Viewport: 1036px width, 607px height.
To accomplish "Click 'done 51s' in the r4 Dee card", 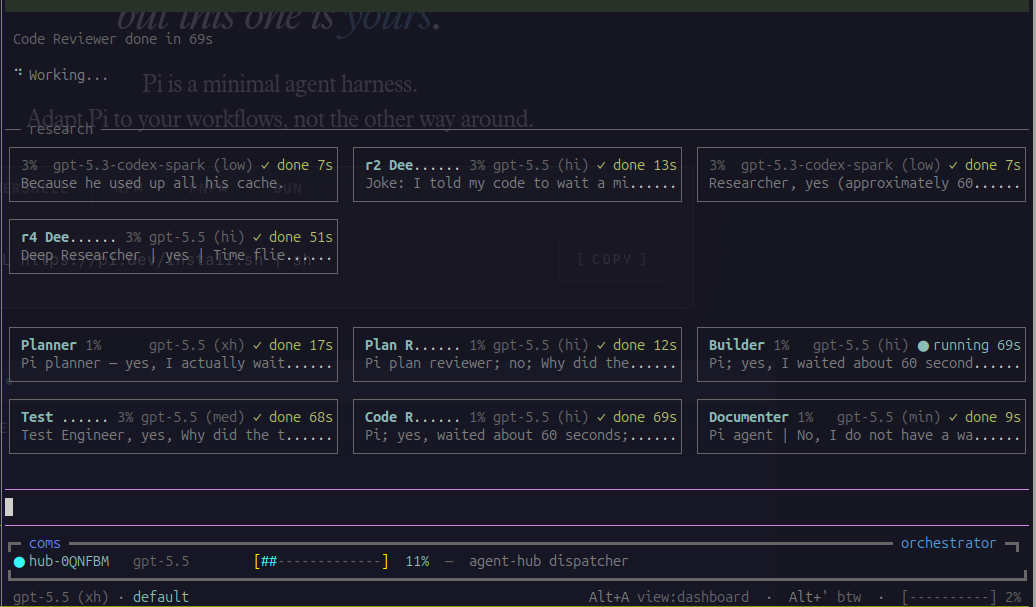I will (x=301, y=236).
